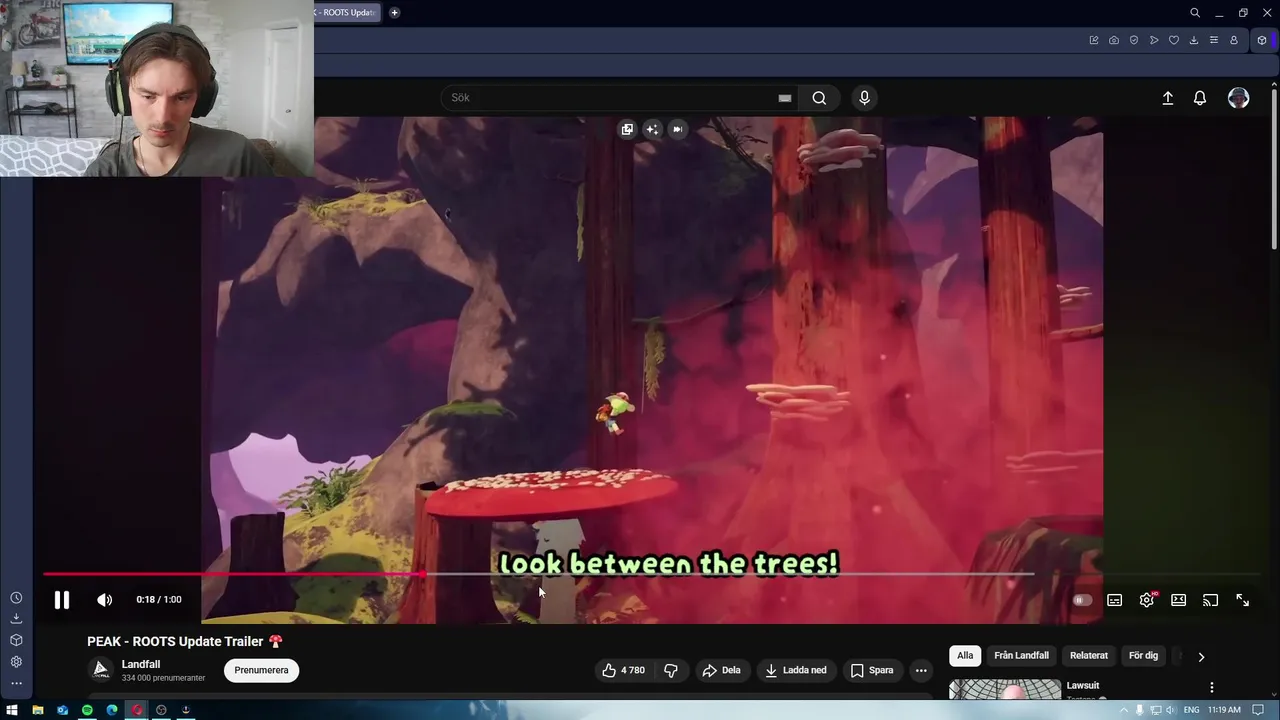Open the Lawsuit video three-dot options

pyautogui.click(x=1211, y=687)
